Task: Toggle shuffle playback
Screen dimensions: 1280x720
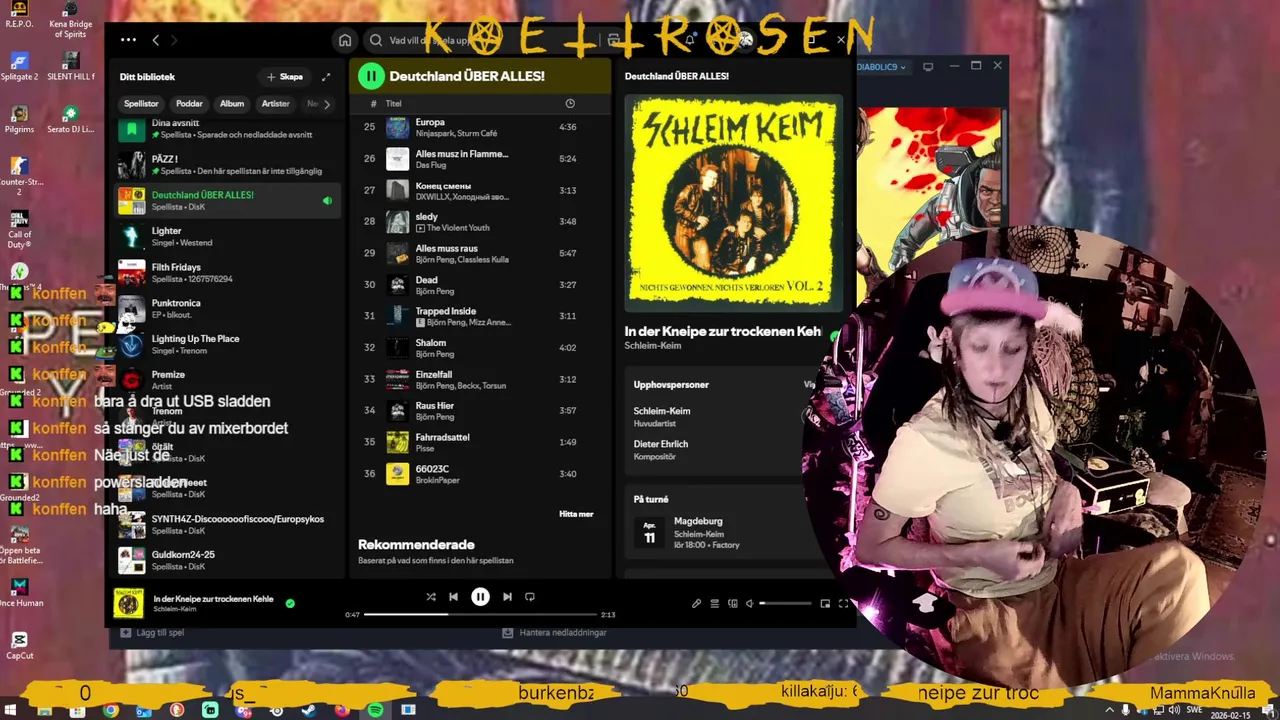Action: pos(431,597)
